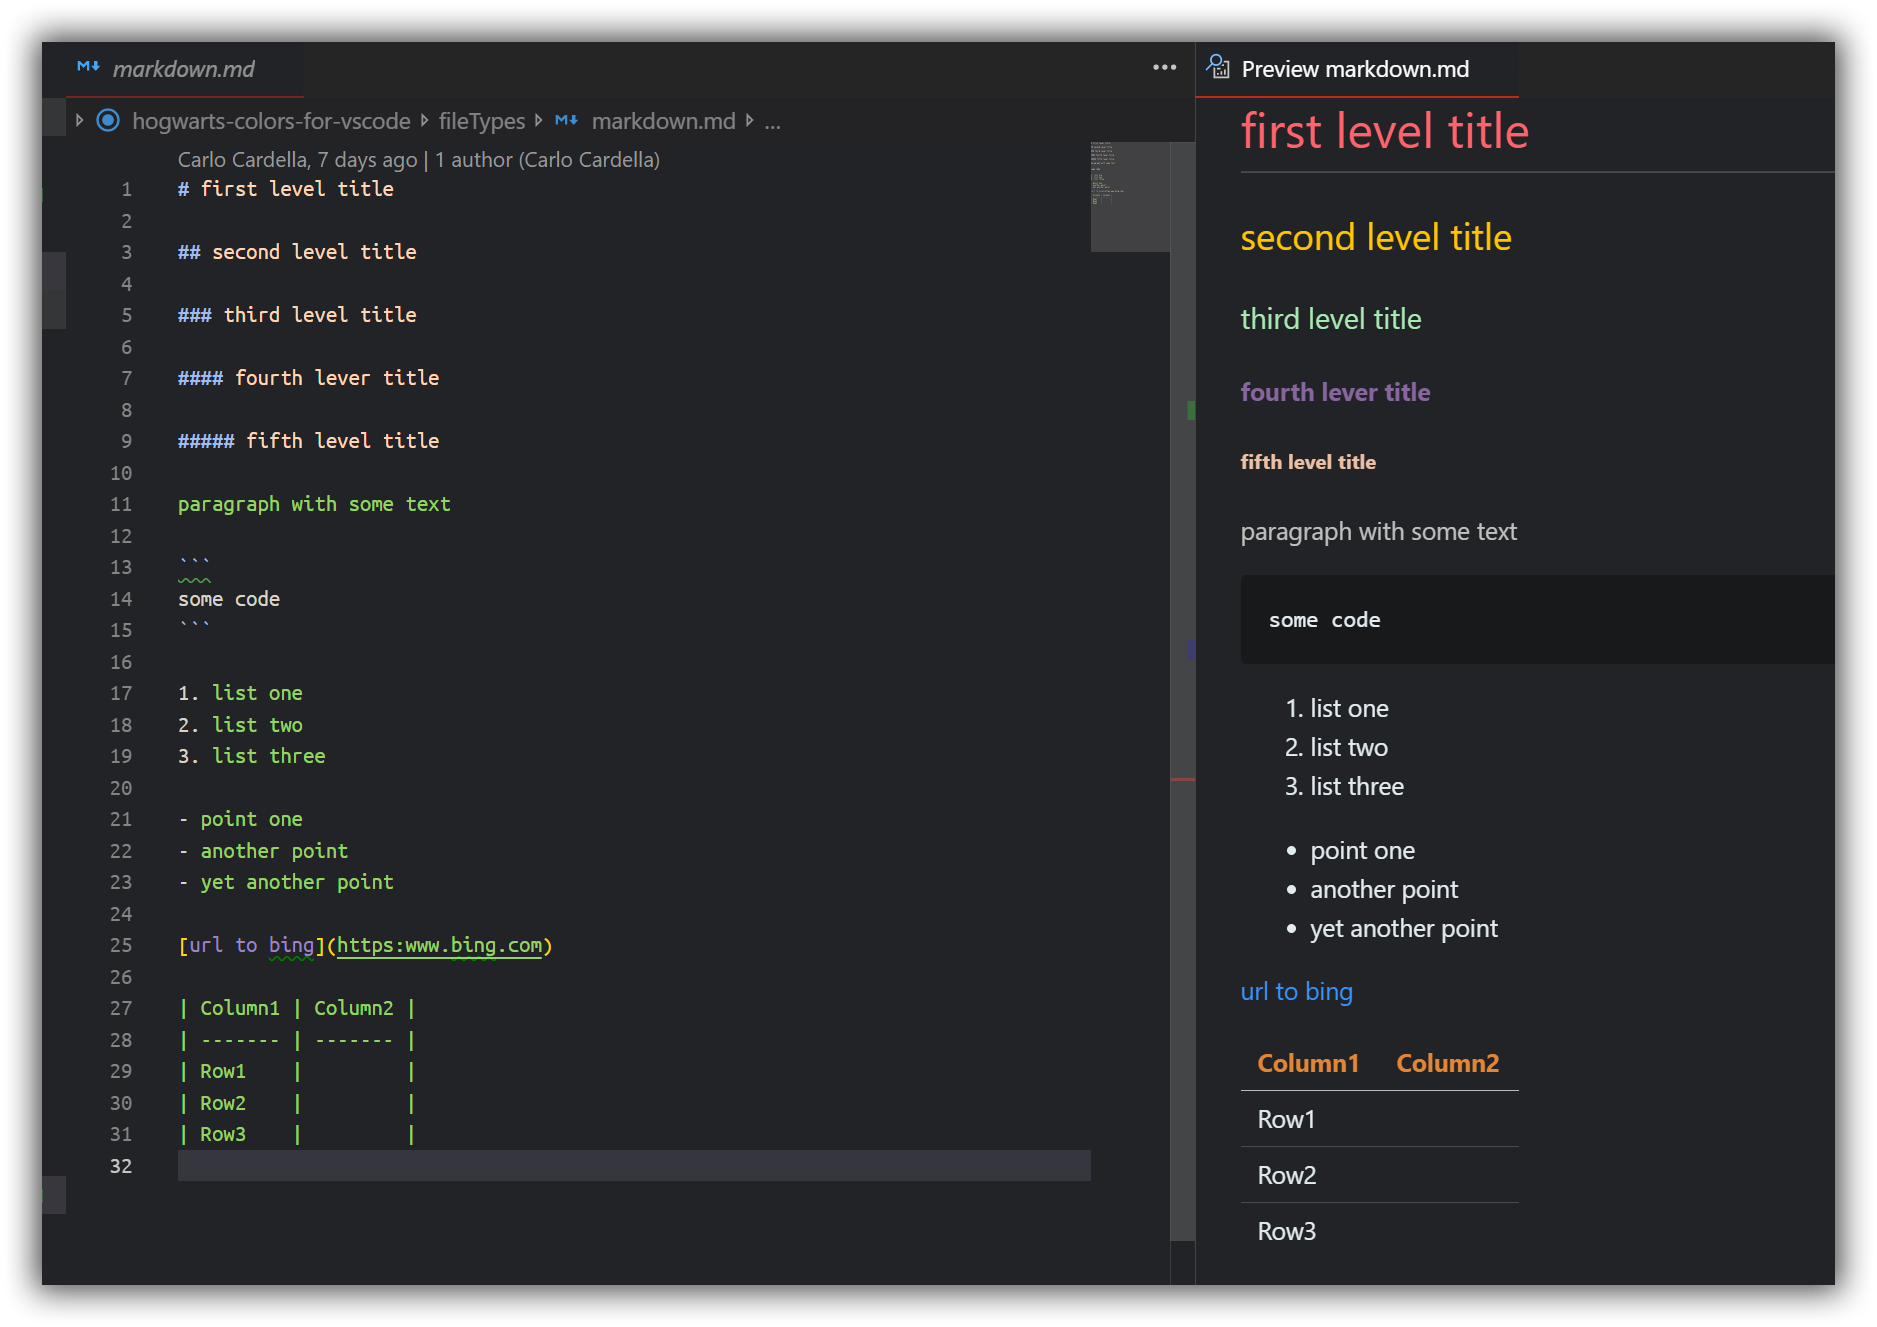Open the fileTypes breadcrumb folder
Viewport: 1877px width, 1327px height.
(481, 121)
